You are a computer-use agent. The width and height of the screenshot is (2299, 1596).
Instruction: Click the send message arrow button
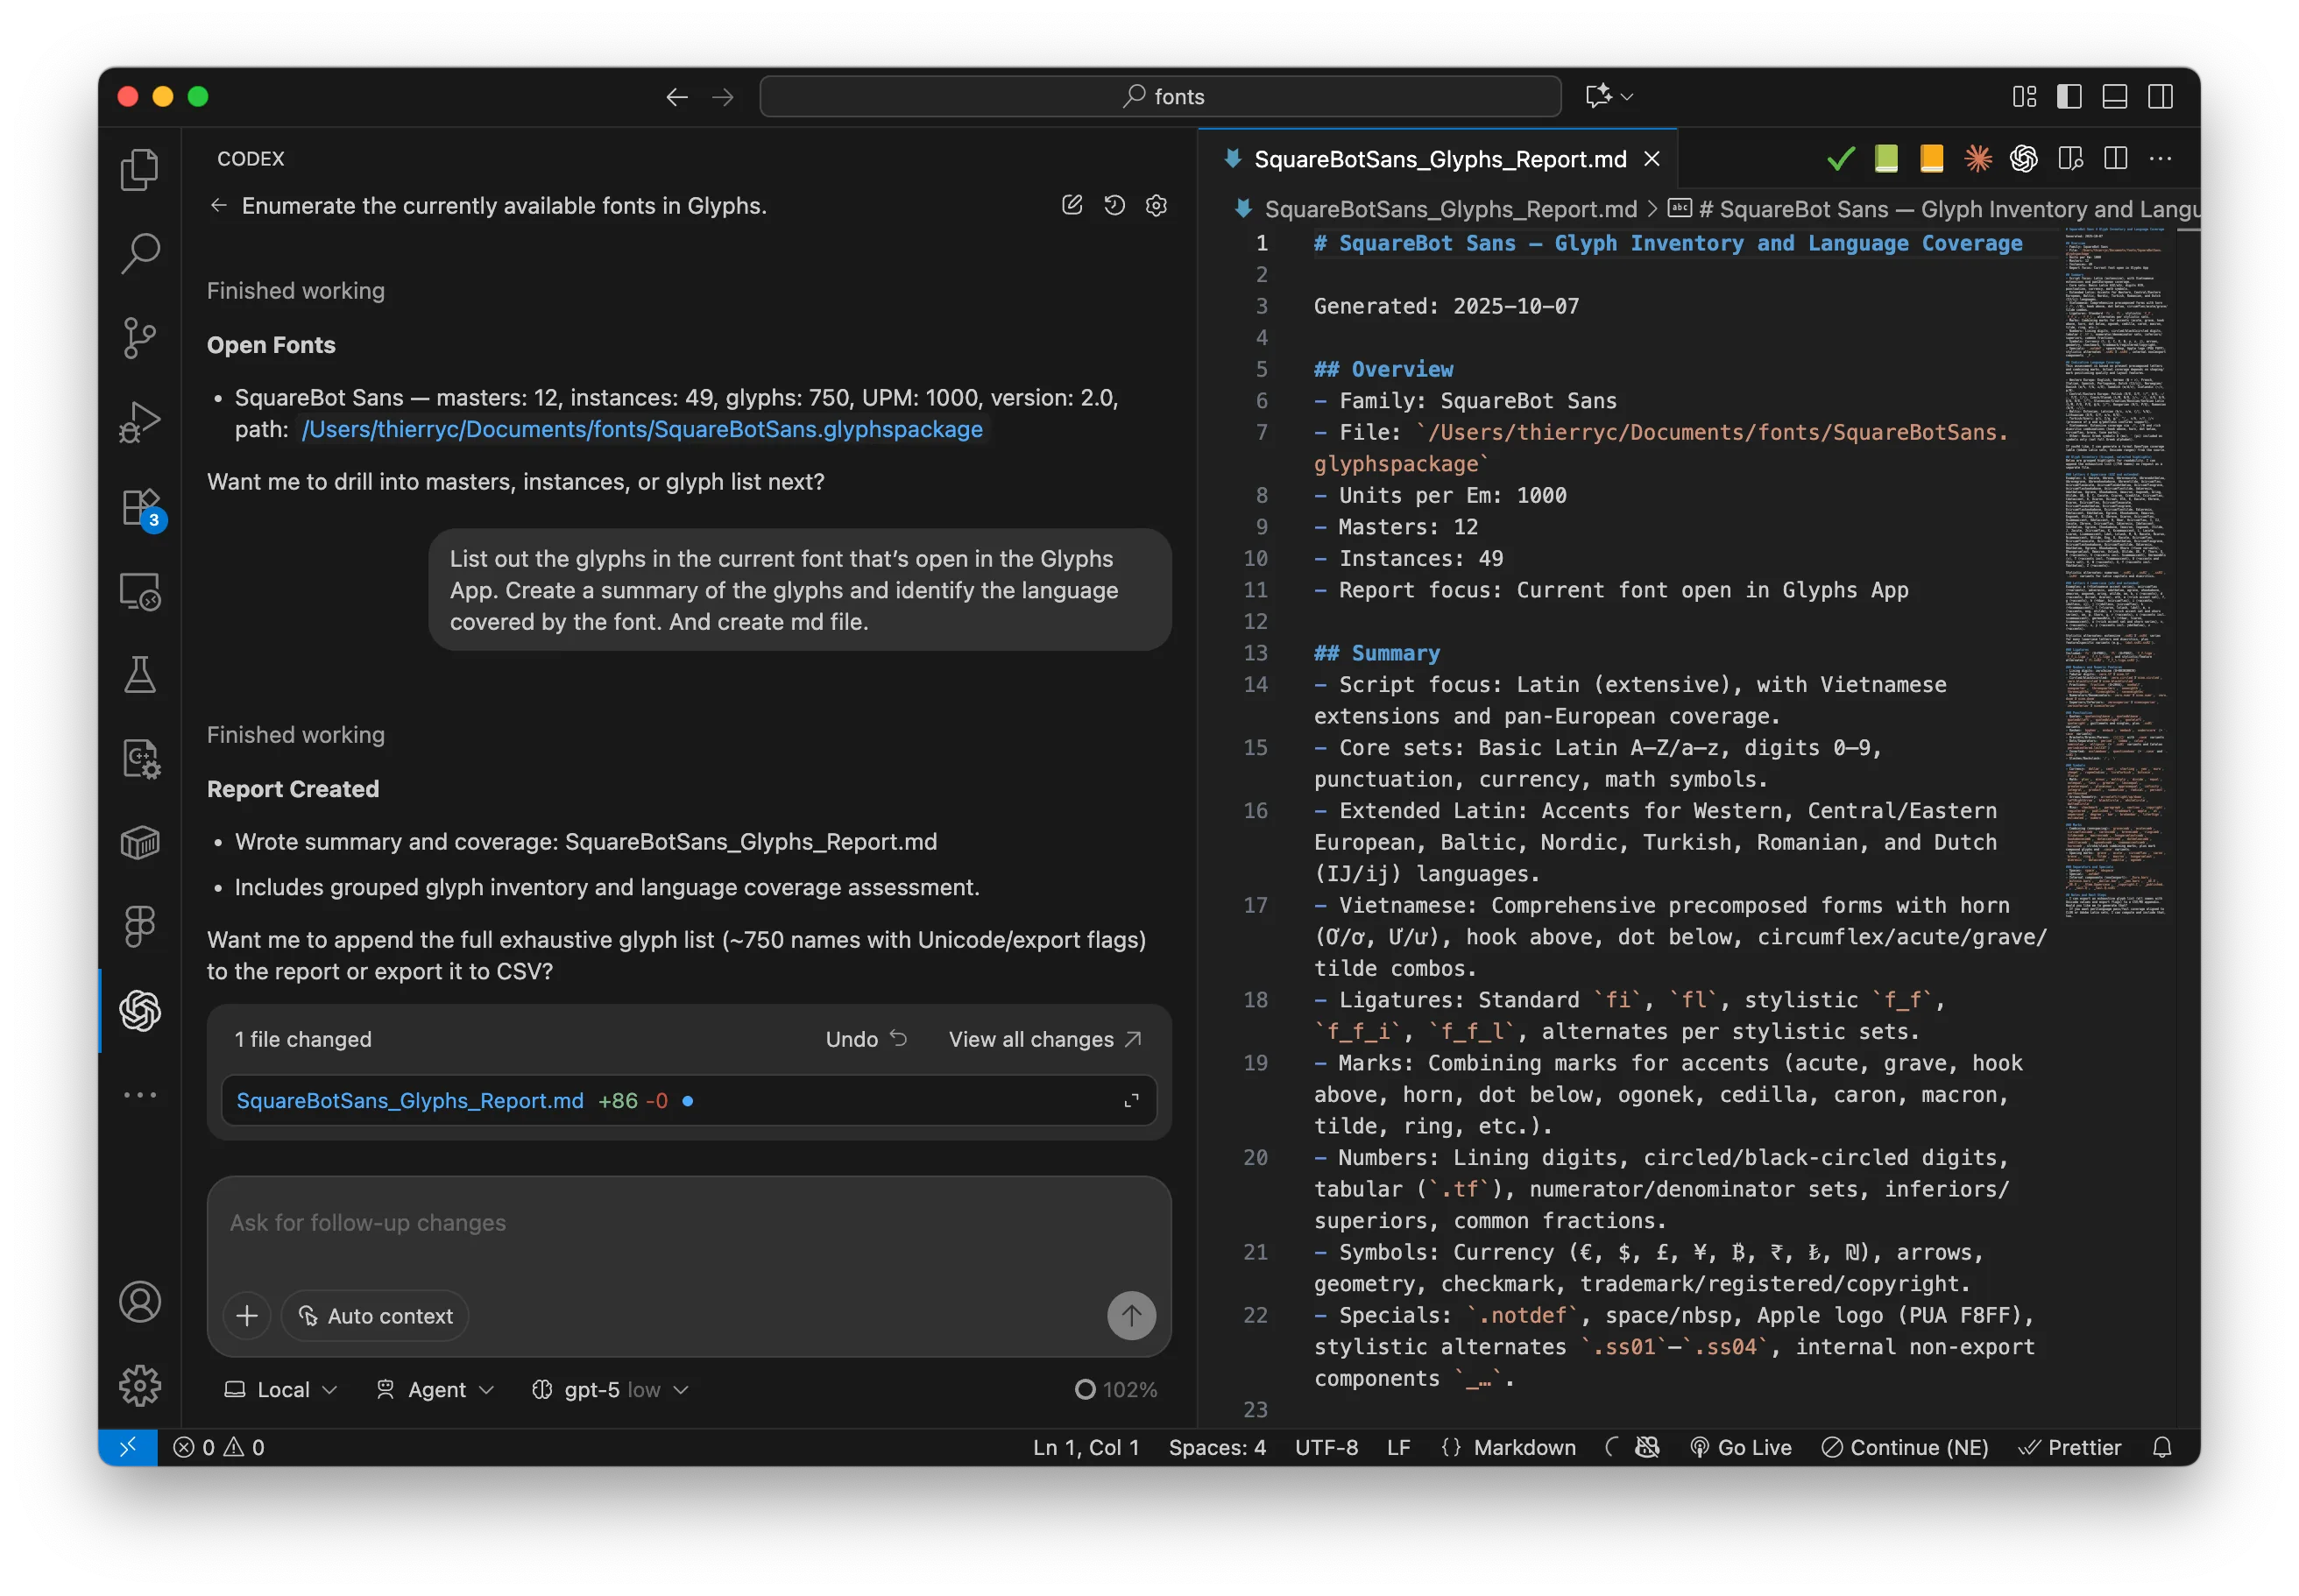coord(1131,1315)
